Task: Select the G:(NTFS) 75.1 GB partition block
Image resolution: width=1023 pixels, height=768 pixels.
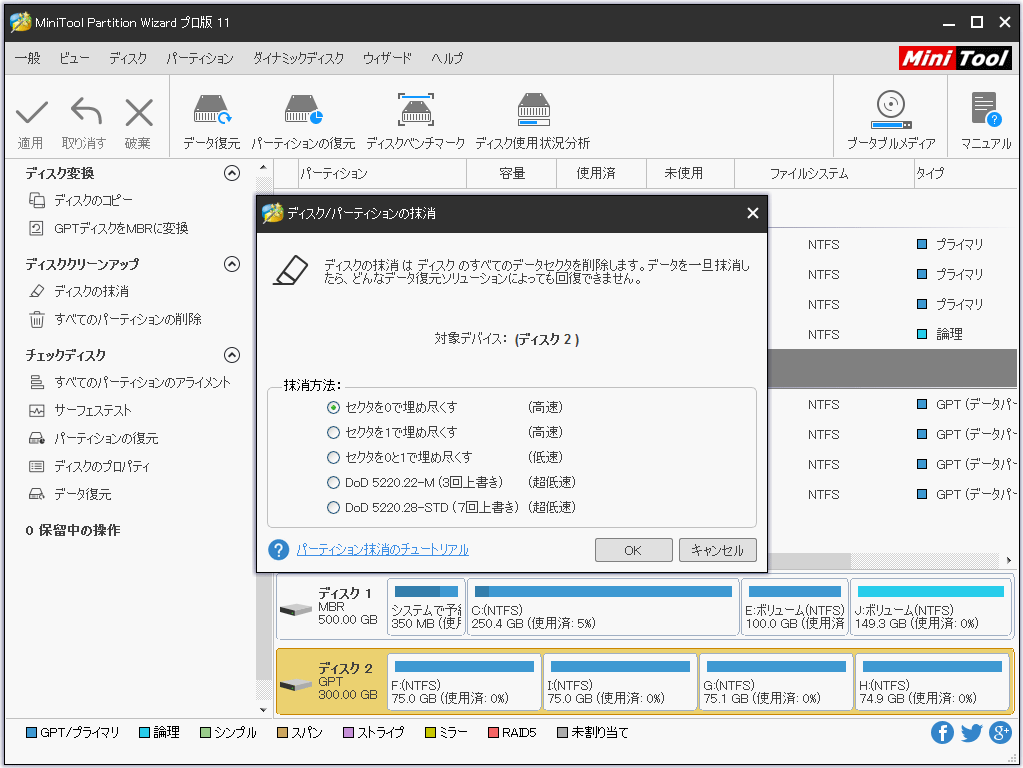Action: tap(776, 682)
